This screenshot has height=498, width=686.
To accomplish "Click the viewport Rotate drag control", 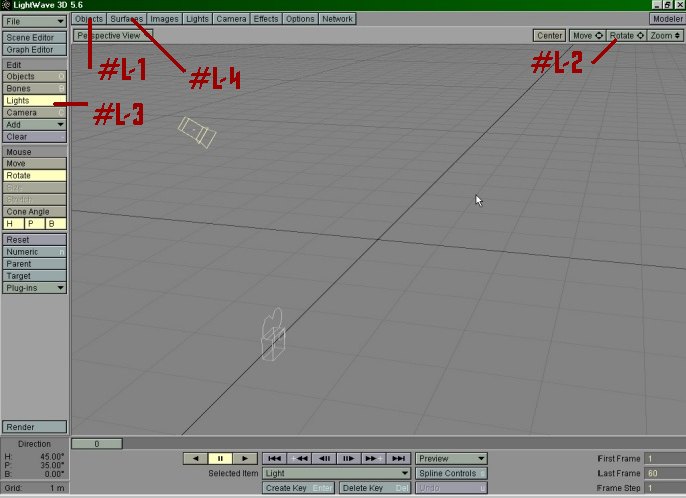I will [x=626, y=35].
